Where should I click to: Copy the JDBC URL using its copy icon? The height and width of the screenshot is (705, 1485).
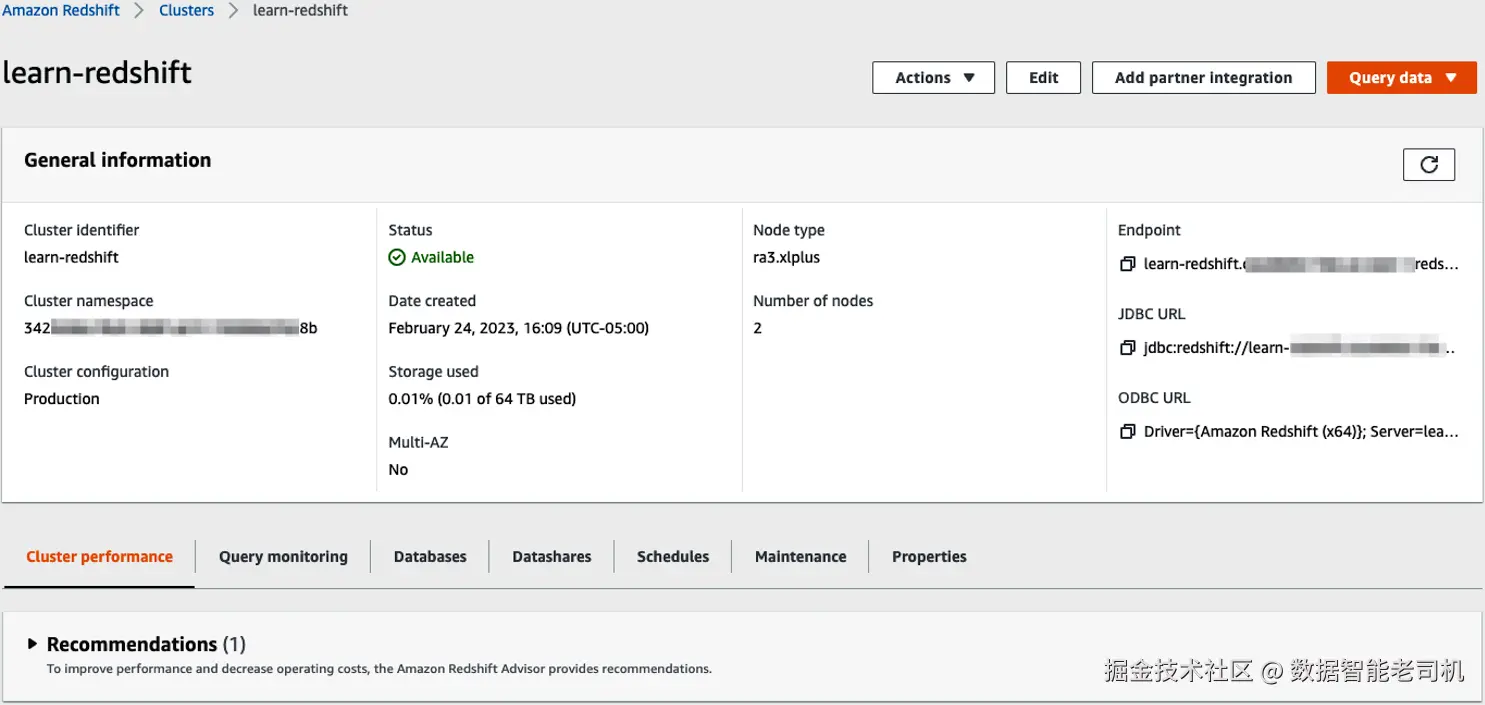(1128, 348)
